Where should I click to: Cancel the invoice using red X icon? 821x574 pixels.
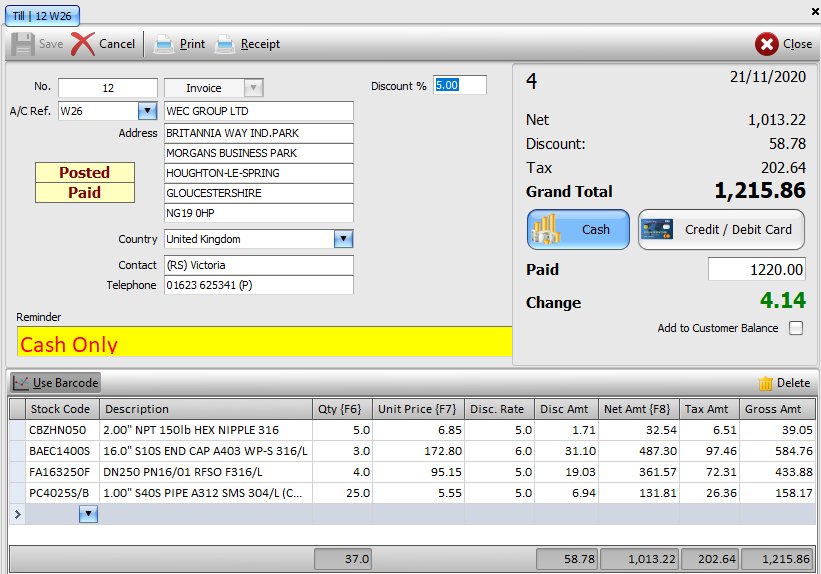(84, 44)
